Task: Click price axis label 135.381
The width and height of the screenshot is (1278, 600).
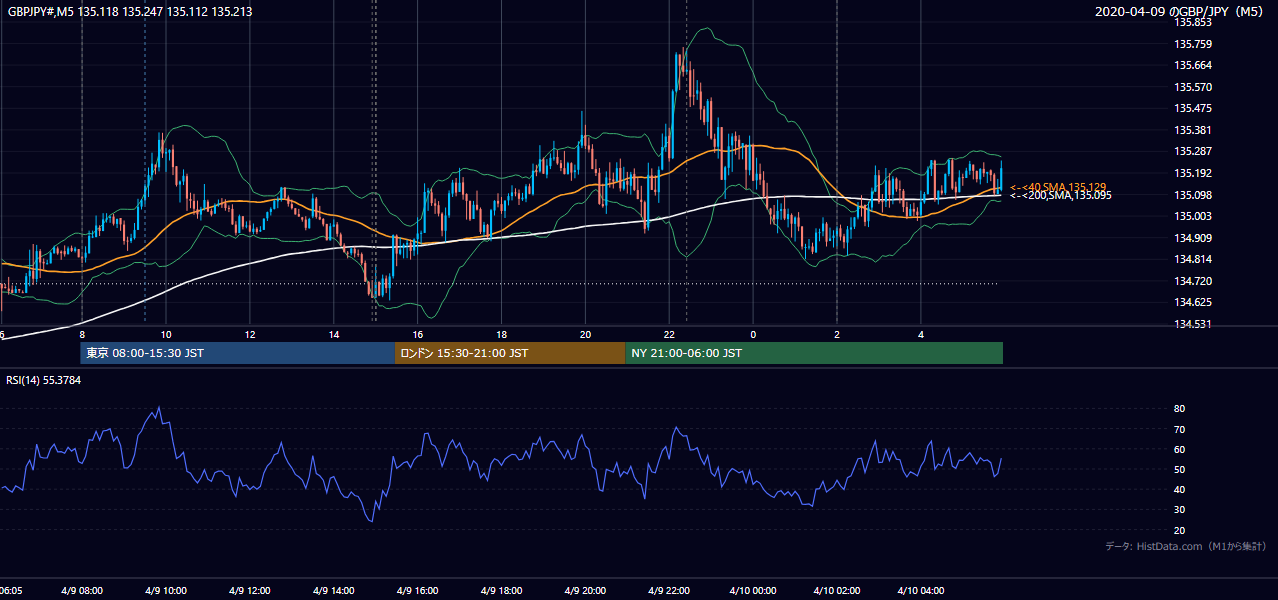Action: 1193,130
